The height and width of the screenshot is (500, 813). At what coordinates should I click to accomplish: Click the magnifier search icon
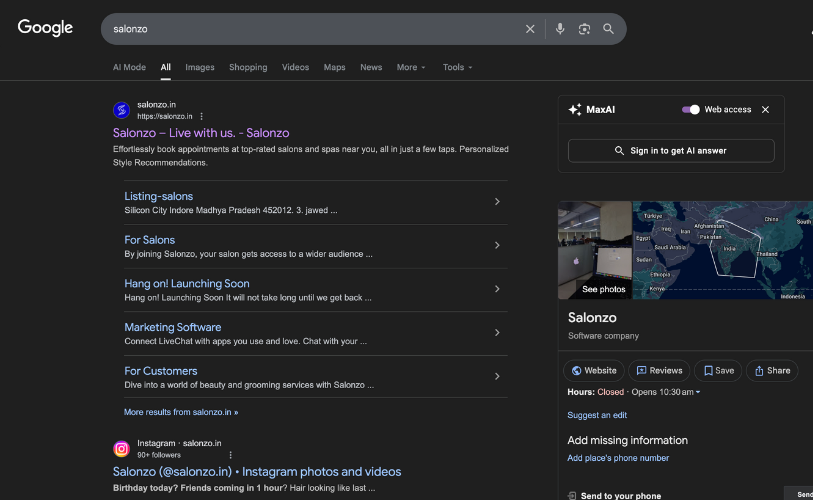pos(608,29)
